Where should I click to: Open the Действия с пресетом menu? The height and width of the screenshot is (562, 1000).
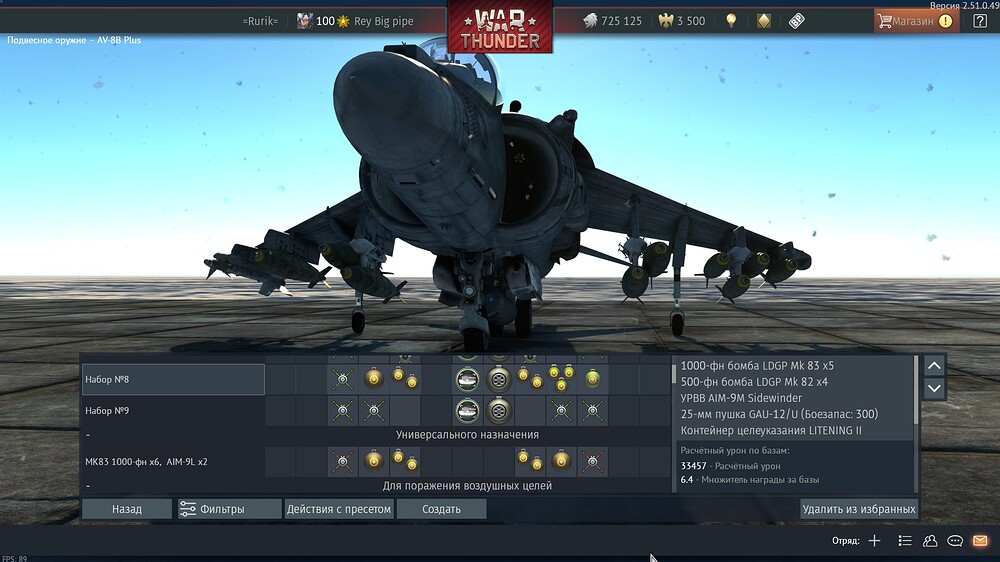click(x=338, y=509)
